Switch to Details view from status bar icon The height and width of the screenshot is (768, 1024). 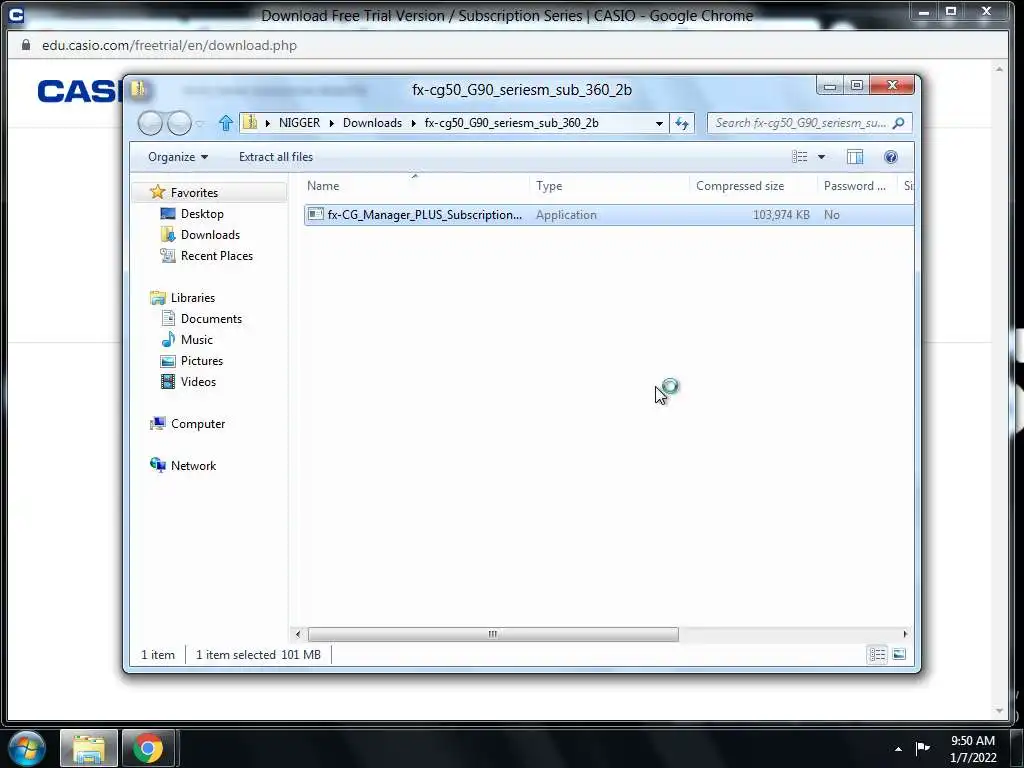point(877,654)
